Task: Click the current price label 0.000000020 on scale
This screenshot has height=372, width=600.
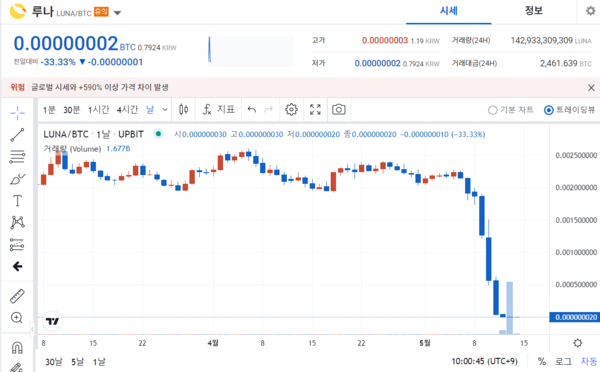Action: click(x=574, y=317)
